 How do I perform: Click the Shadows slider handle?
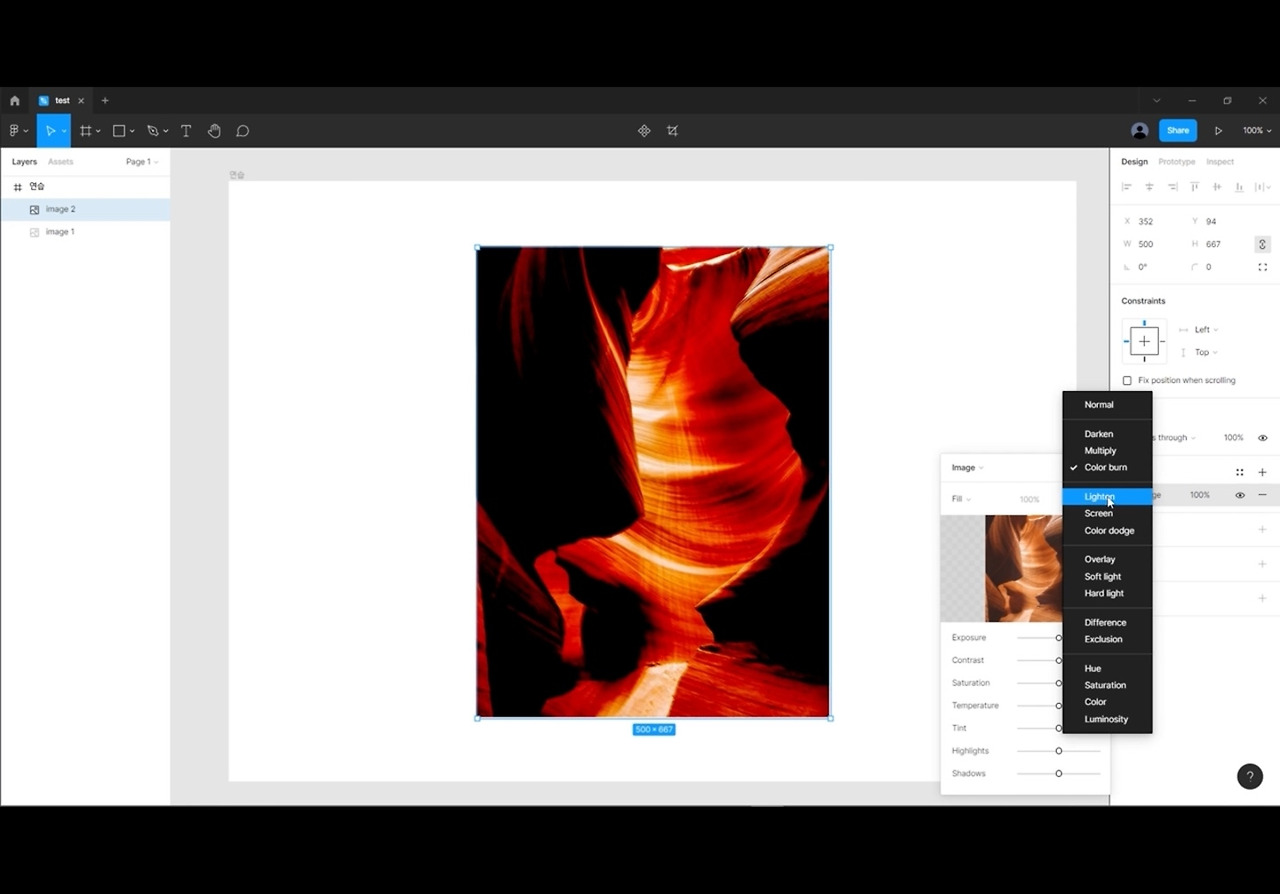[1059, 774]
